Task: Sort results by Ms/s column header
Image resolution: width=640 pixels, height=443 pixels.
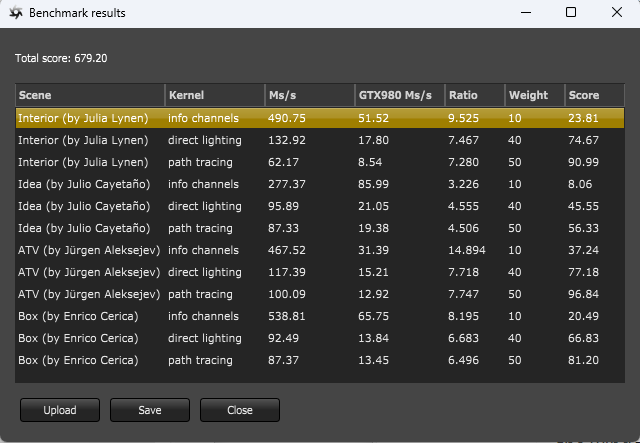Action: pos(308,96)
